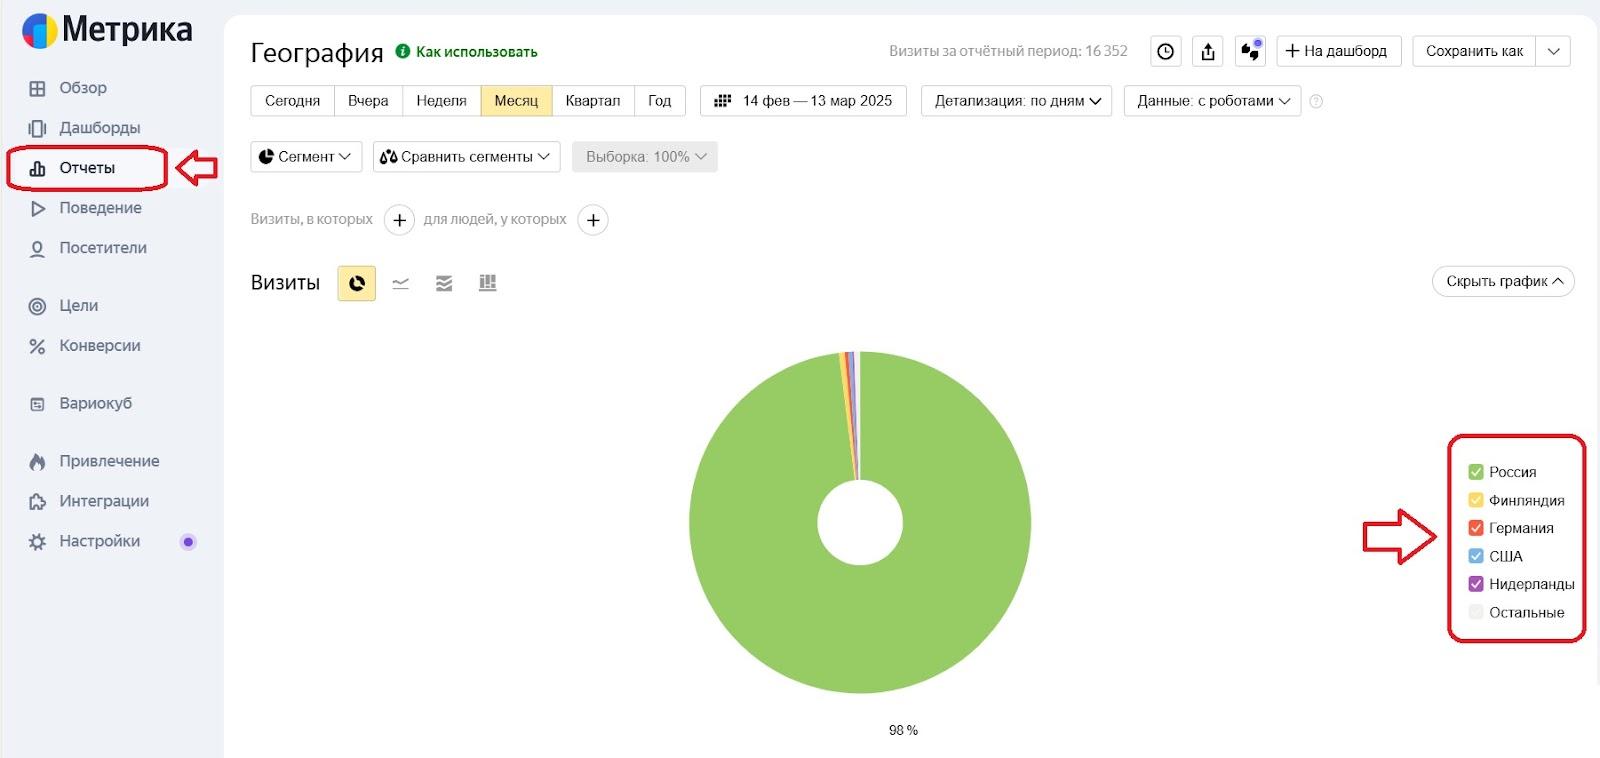Screen dimensions: 1600x758
Task: Switch to bar chart view icon
Action: [488, 284]
